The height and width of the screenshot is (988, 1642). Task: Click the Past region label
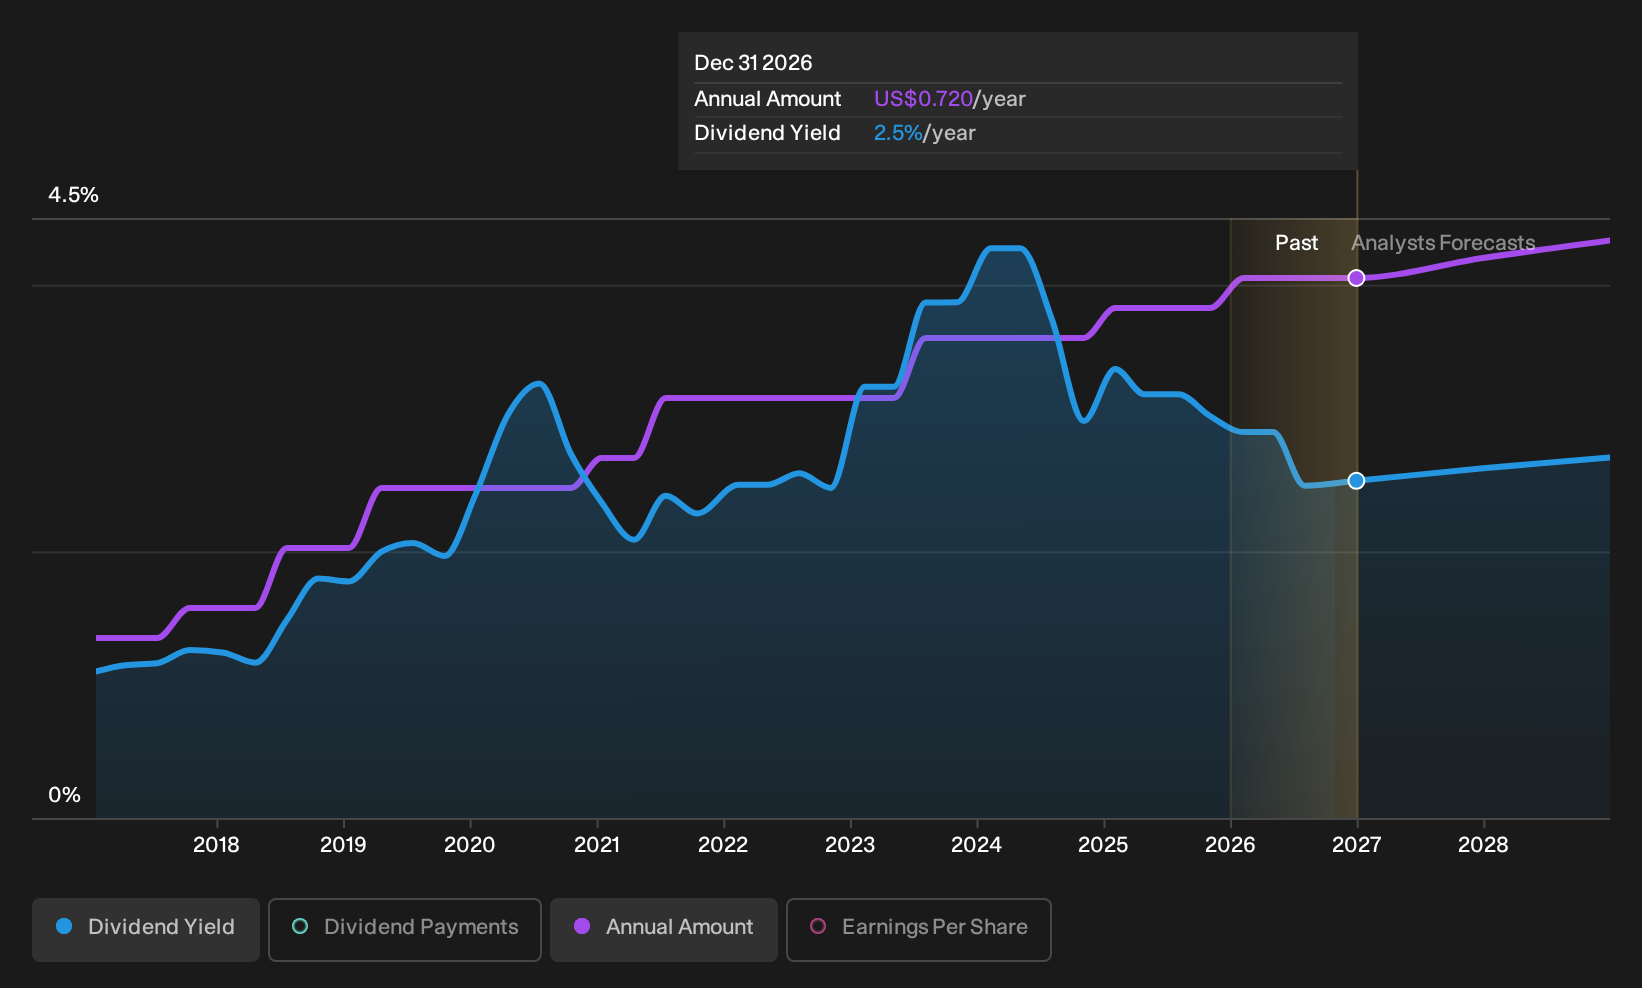click(x=1296, y=243)
